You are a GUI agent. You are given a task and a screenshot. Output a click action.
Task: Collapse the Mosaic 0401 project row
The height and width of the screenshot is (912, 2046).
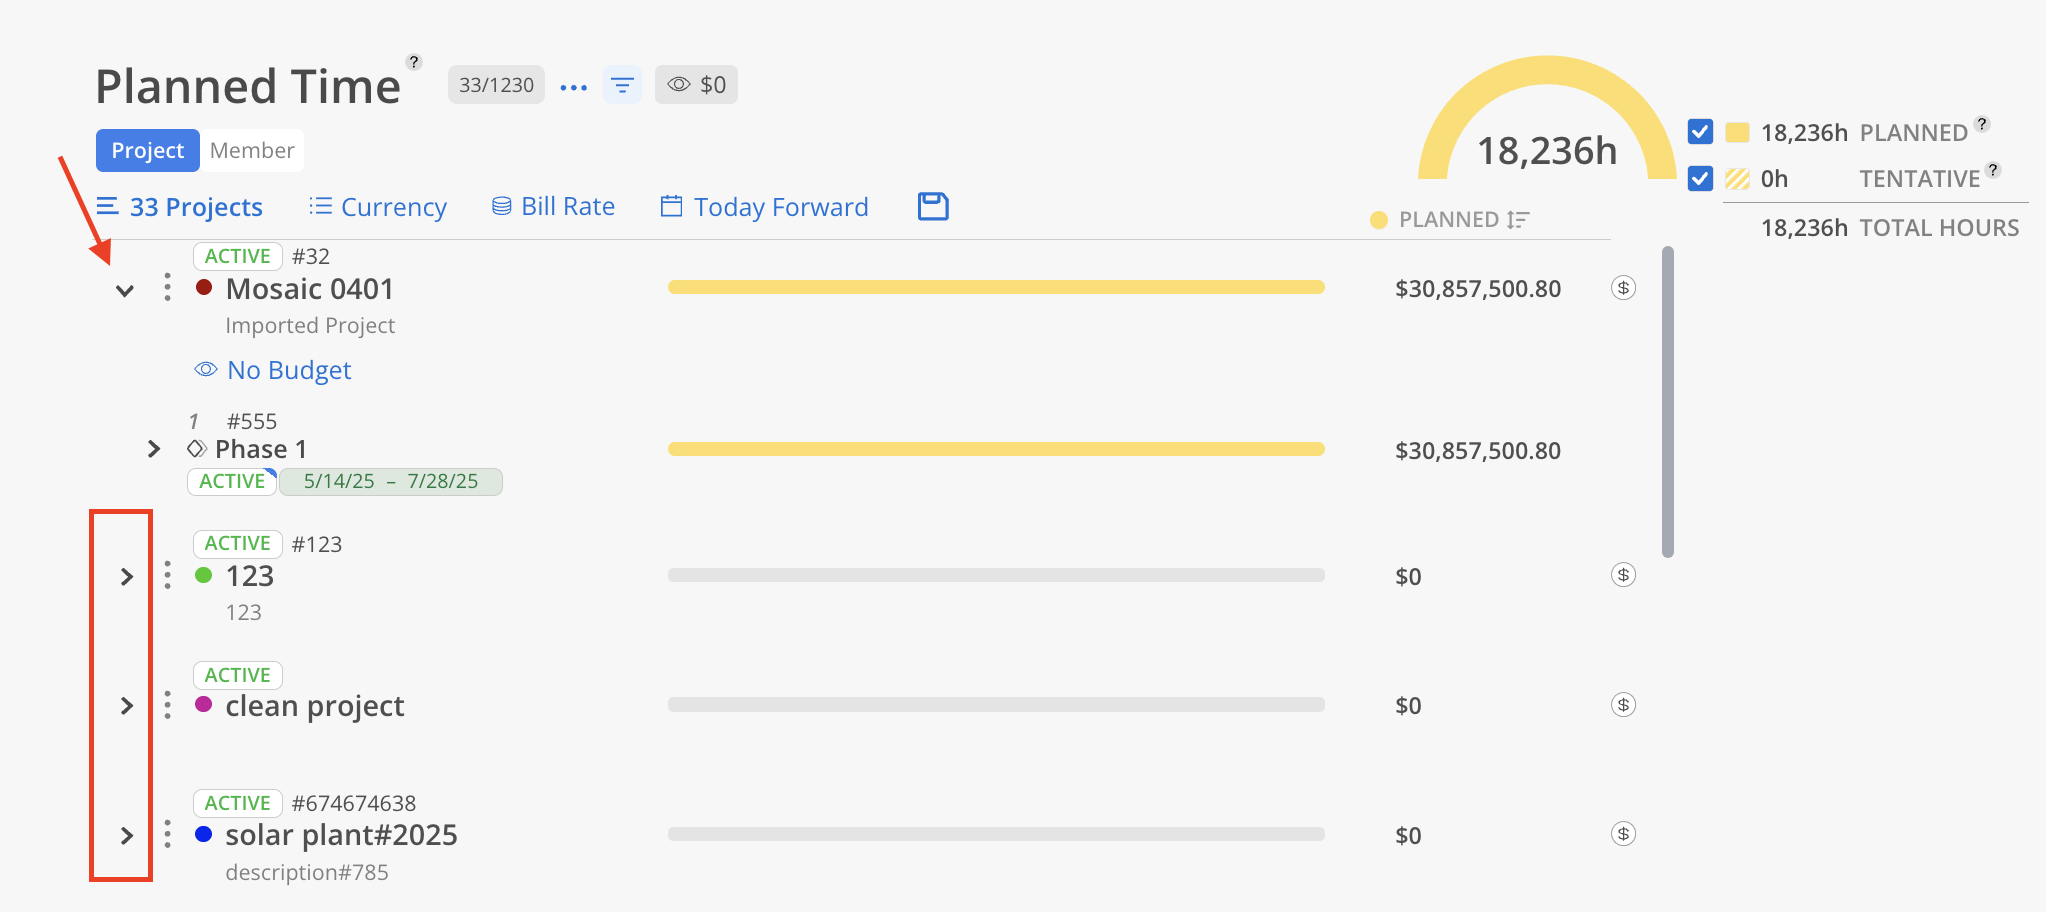(125, 291)
